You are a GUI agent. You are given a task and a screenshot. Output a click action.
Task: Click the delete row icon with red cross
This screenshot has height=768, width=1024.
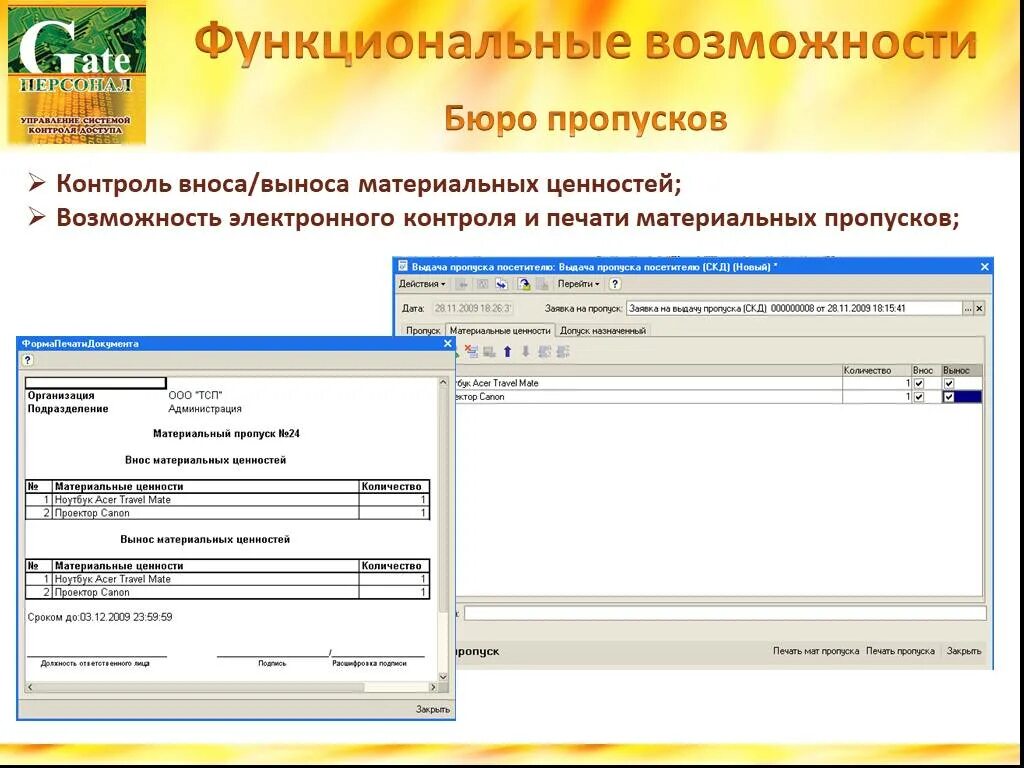point(471,352)
